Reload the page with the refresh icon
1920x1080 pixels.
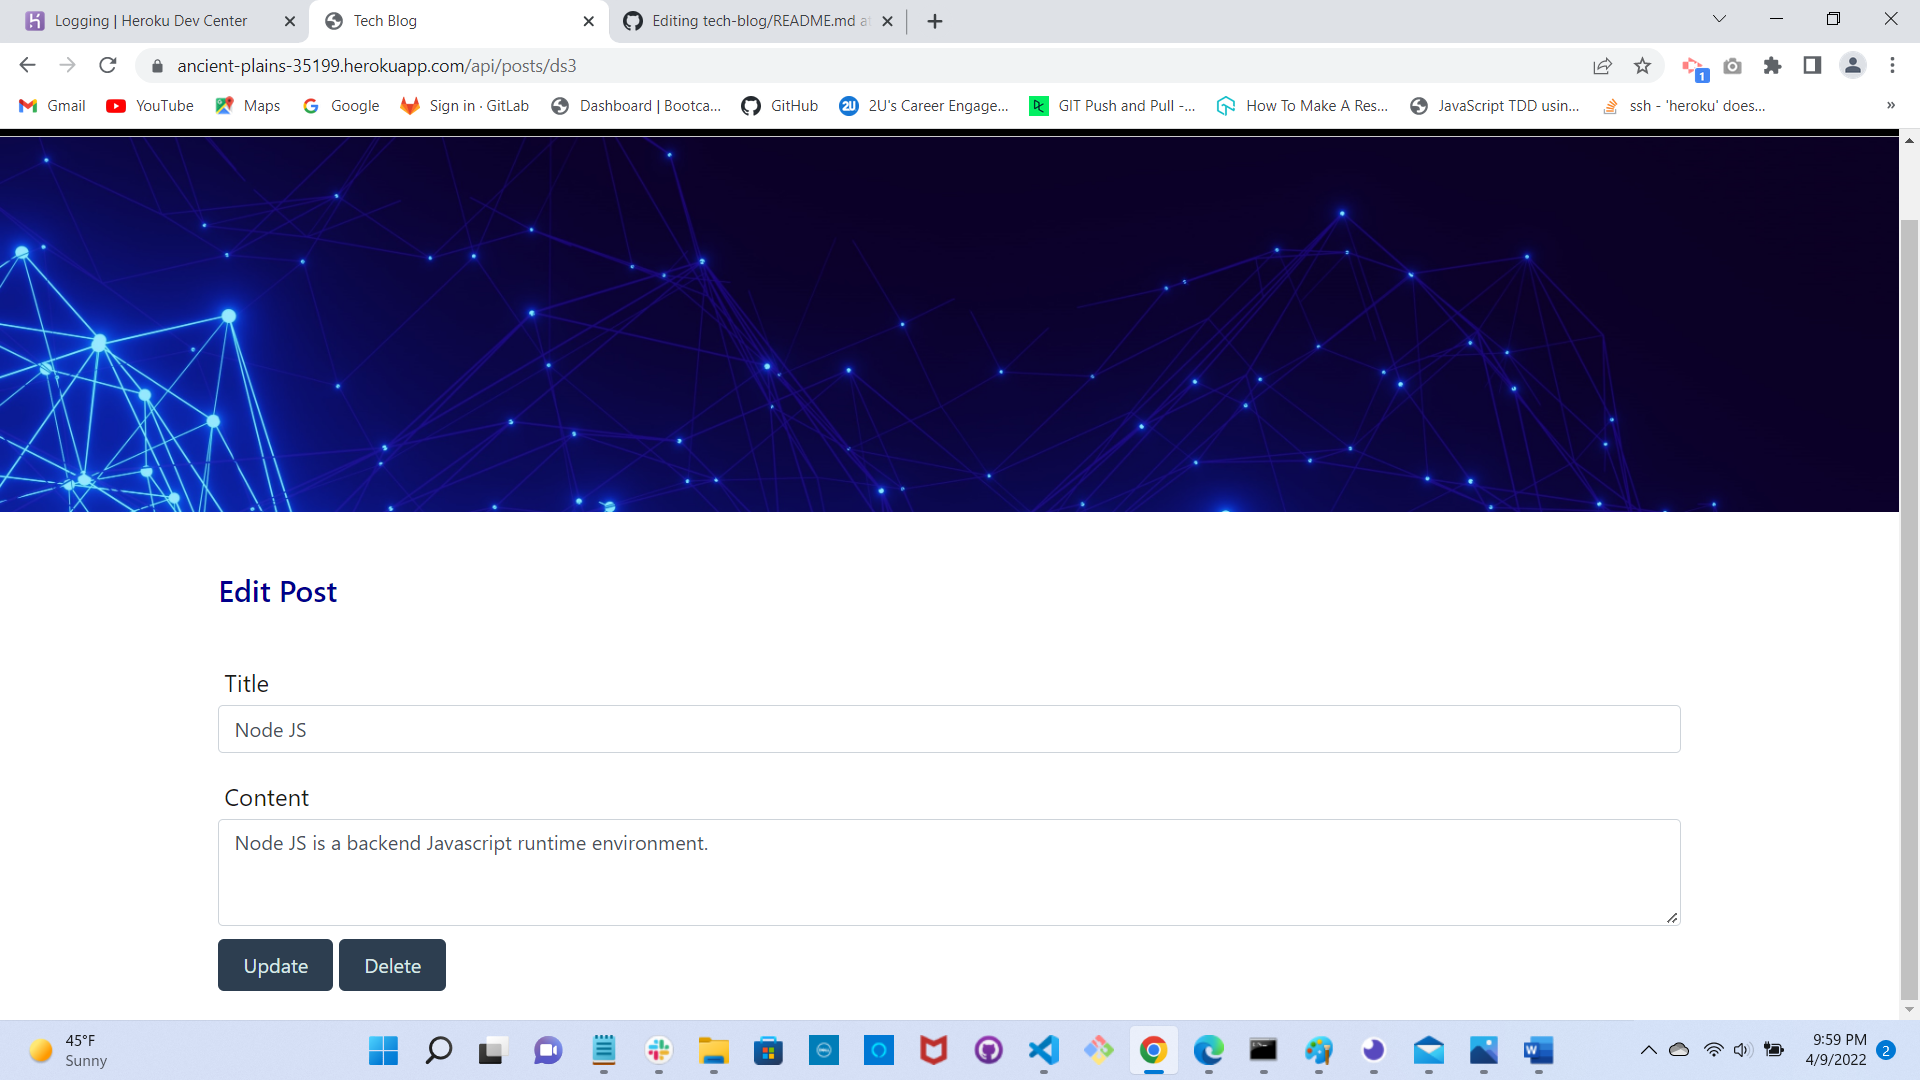tap(108, 66)
